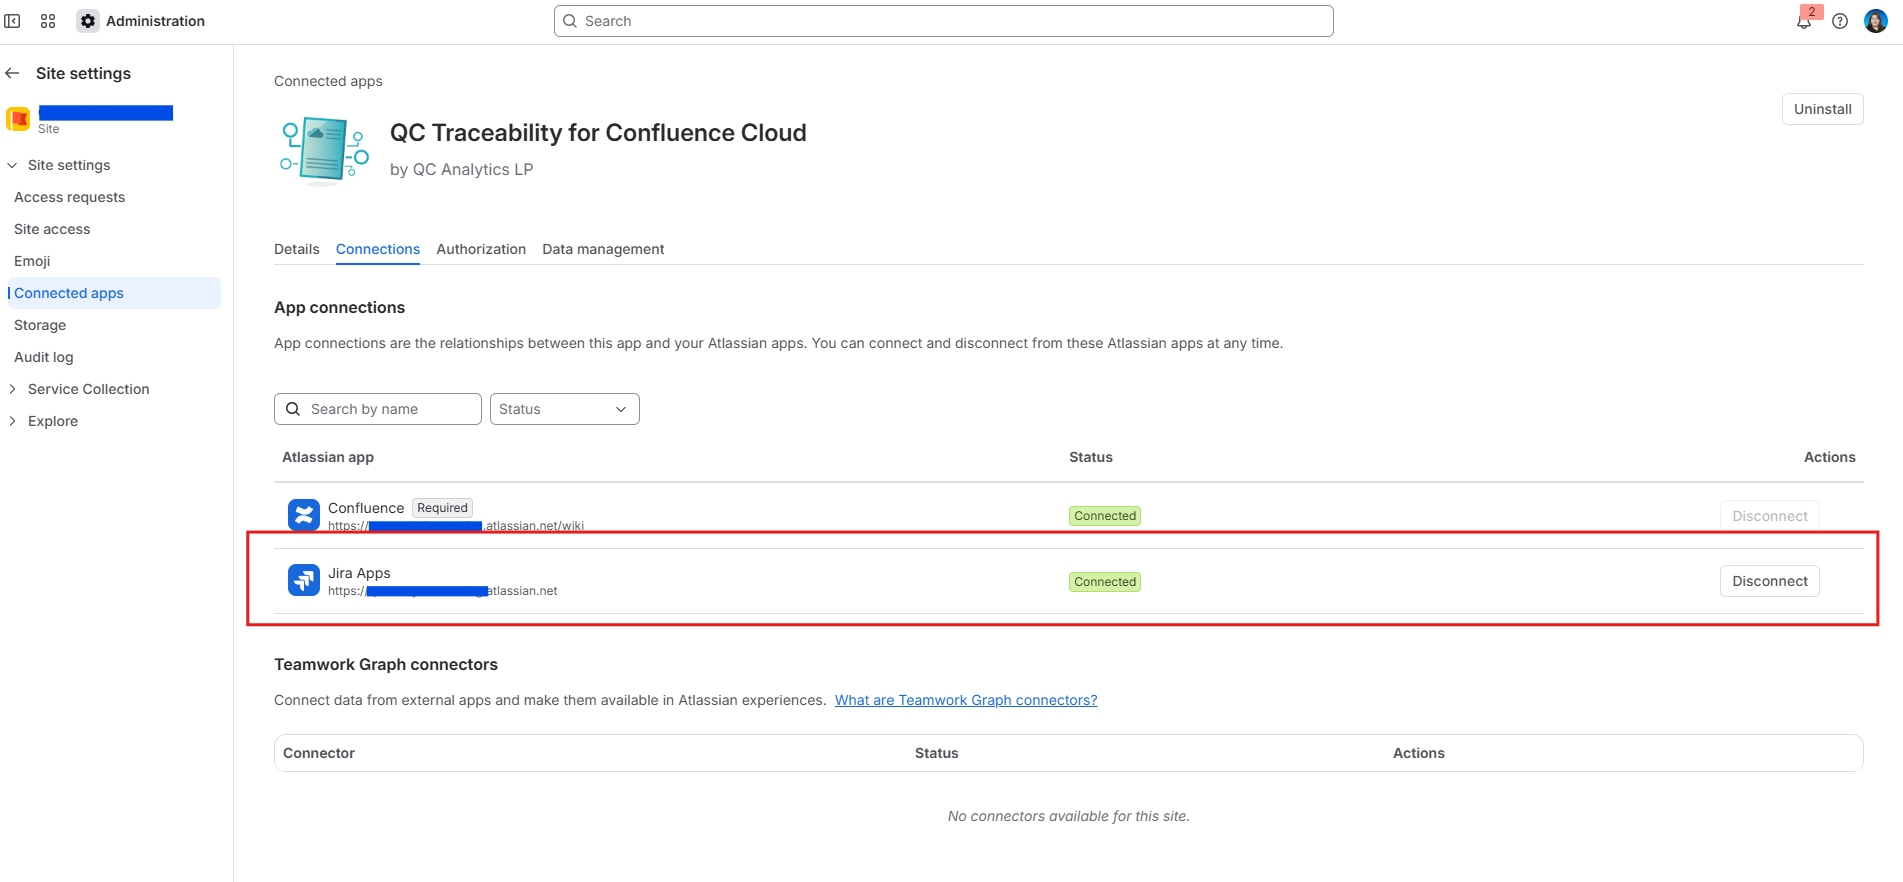Click the Confluence app icon

304,515
